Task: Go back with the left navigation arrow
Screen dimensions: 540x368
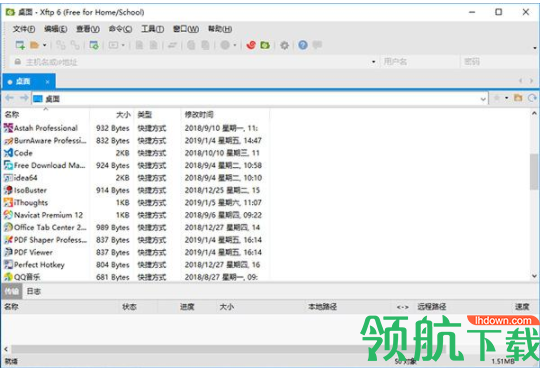Action: 9,98
